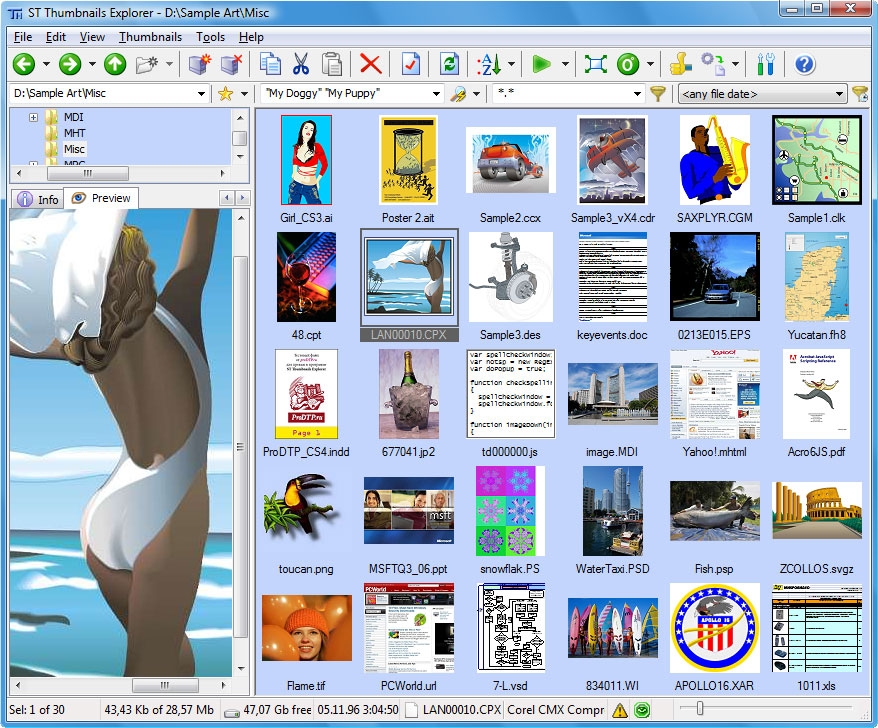This screenshot has width=878, height=728.
Task: Refresh the thumbnail view
Action: 449,64
